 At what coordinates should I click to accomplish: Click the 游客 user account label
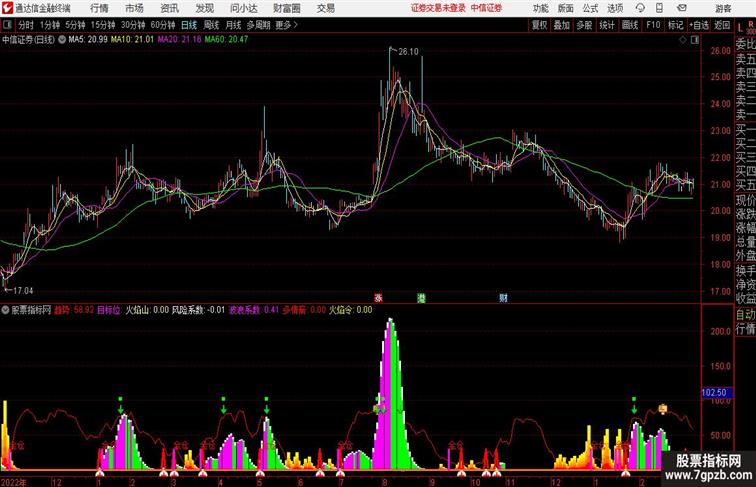(x=723, y=8)
